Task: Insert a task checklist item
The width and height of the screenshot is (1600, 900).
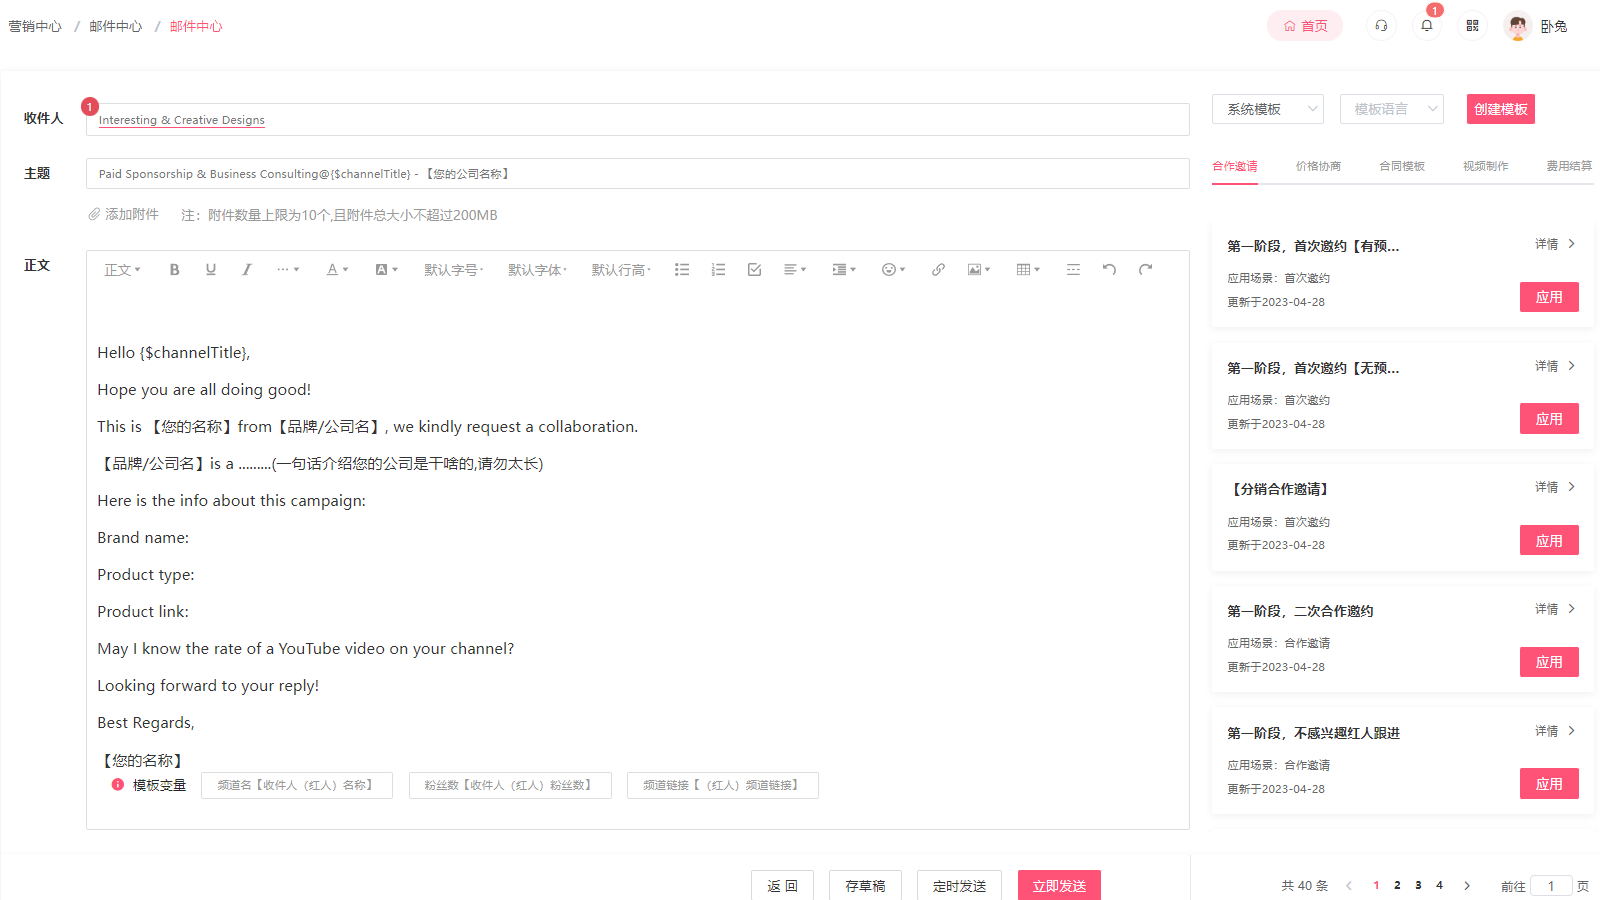Action: click(753, 269)
